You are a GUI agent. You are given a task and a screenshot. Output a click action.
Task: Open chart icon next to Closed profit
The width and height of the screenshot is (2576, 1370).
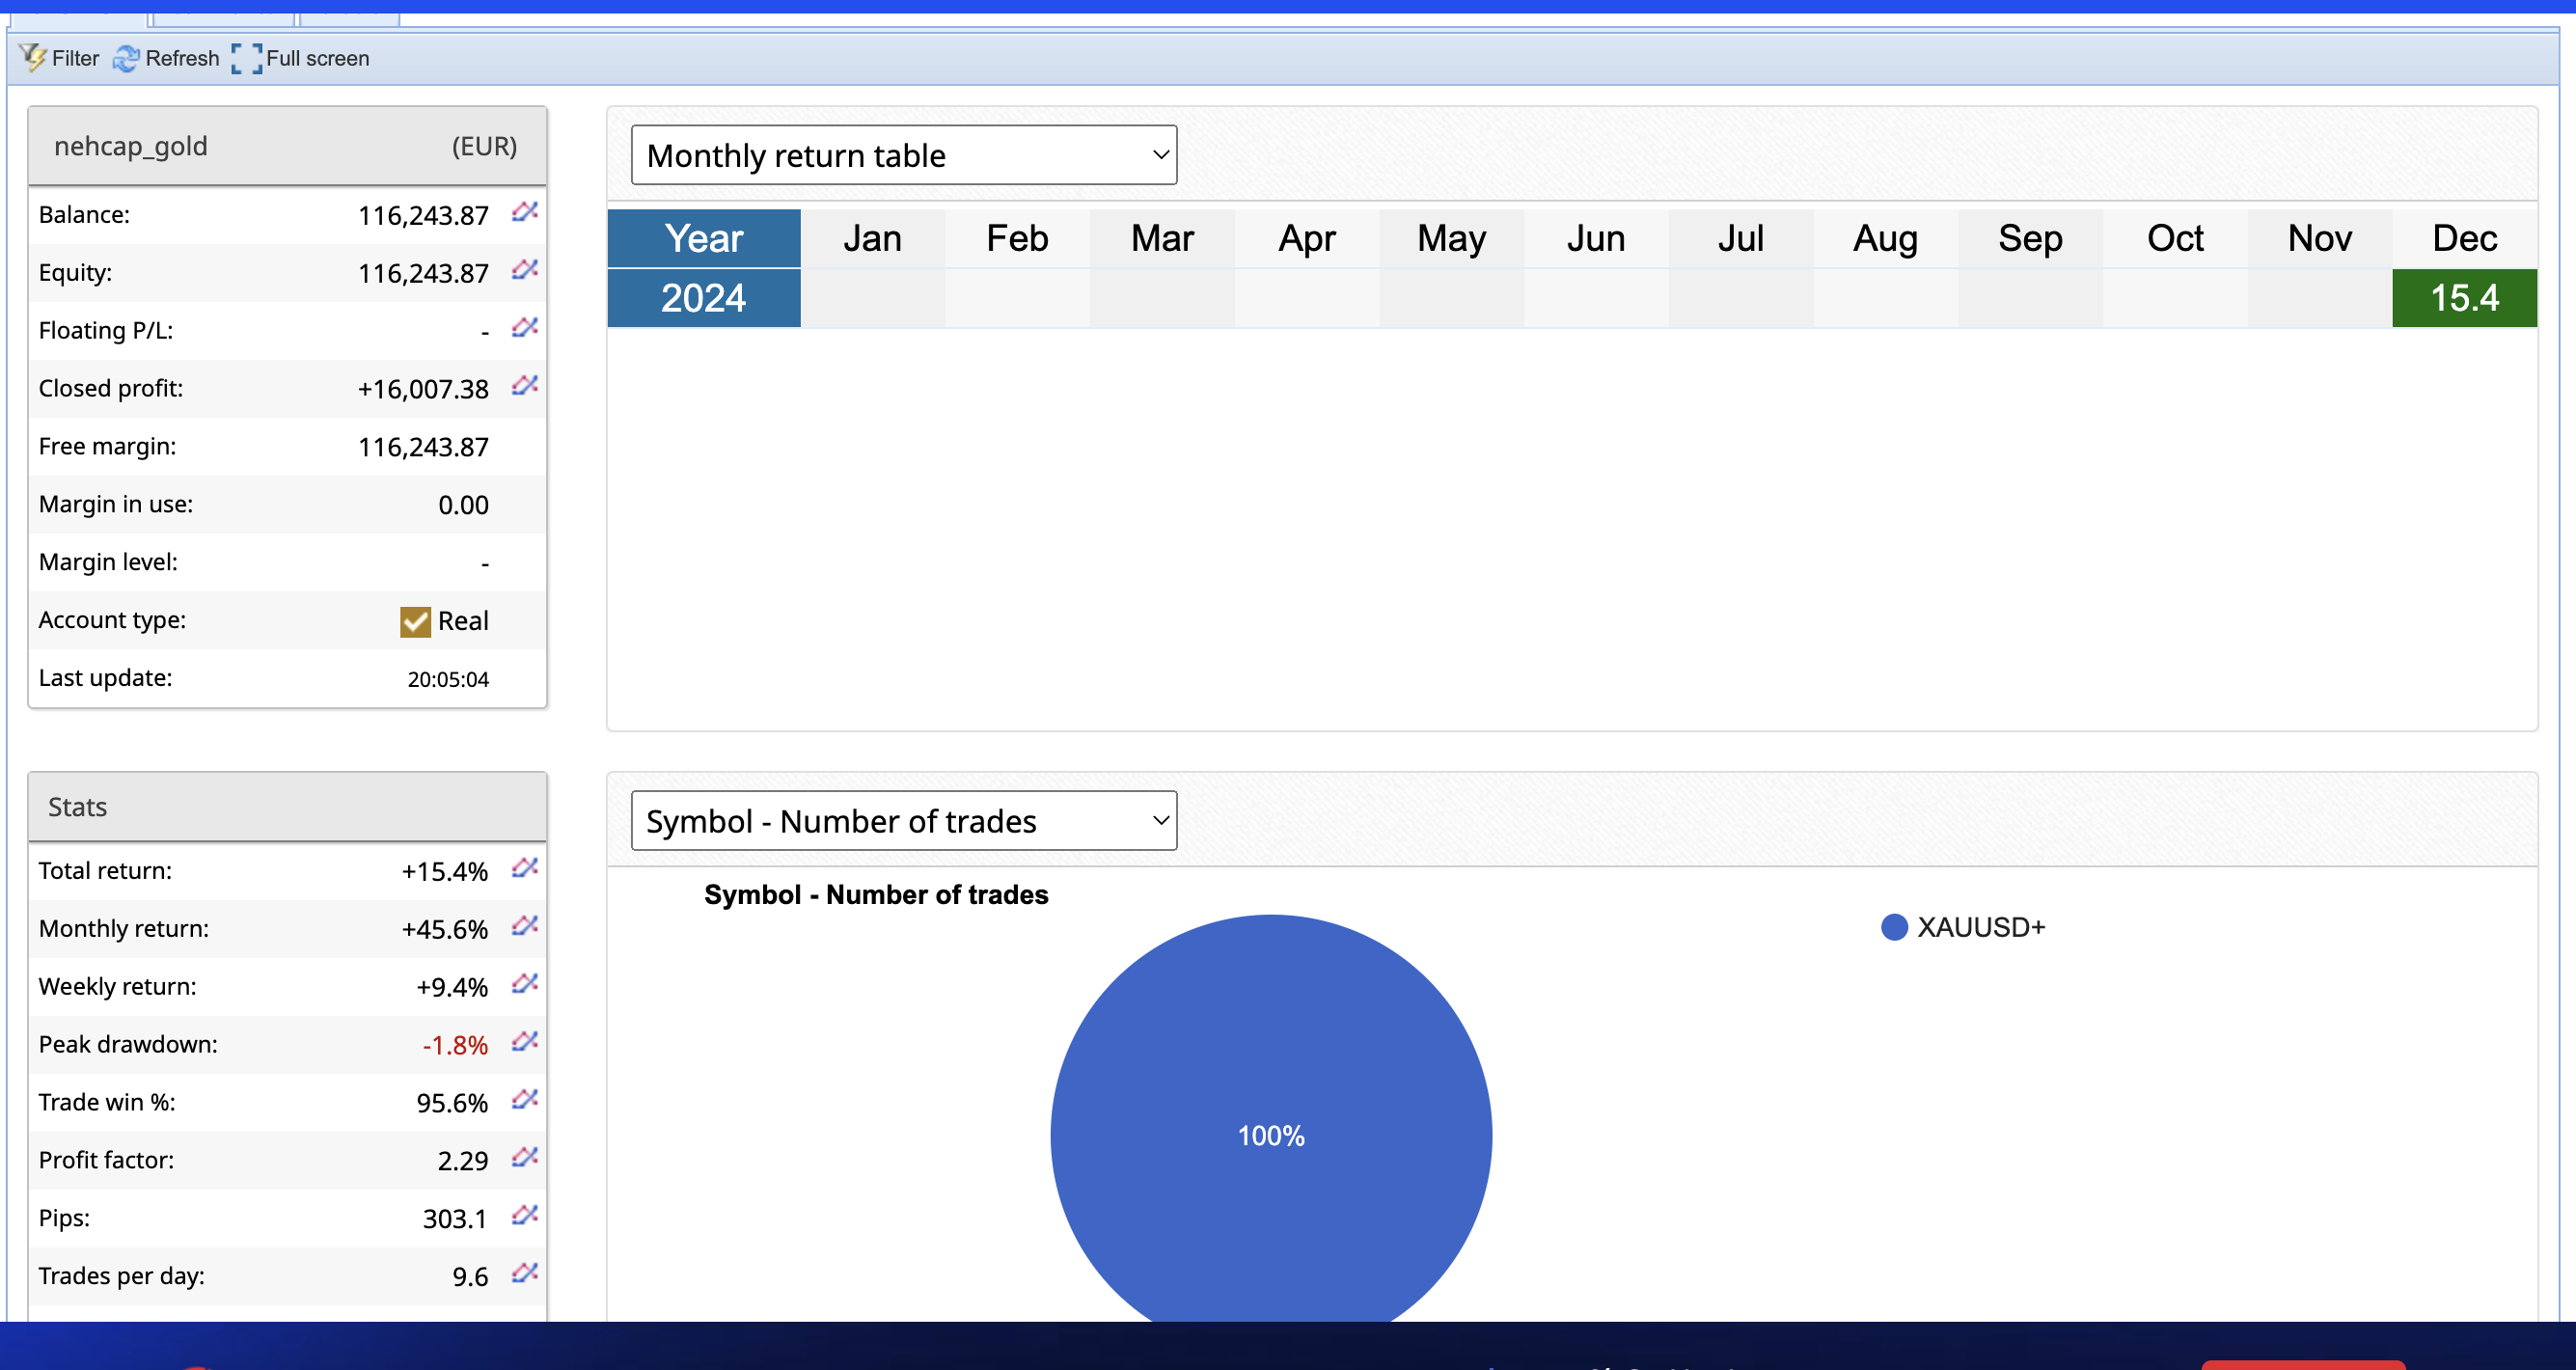(x=525, y=386)
